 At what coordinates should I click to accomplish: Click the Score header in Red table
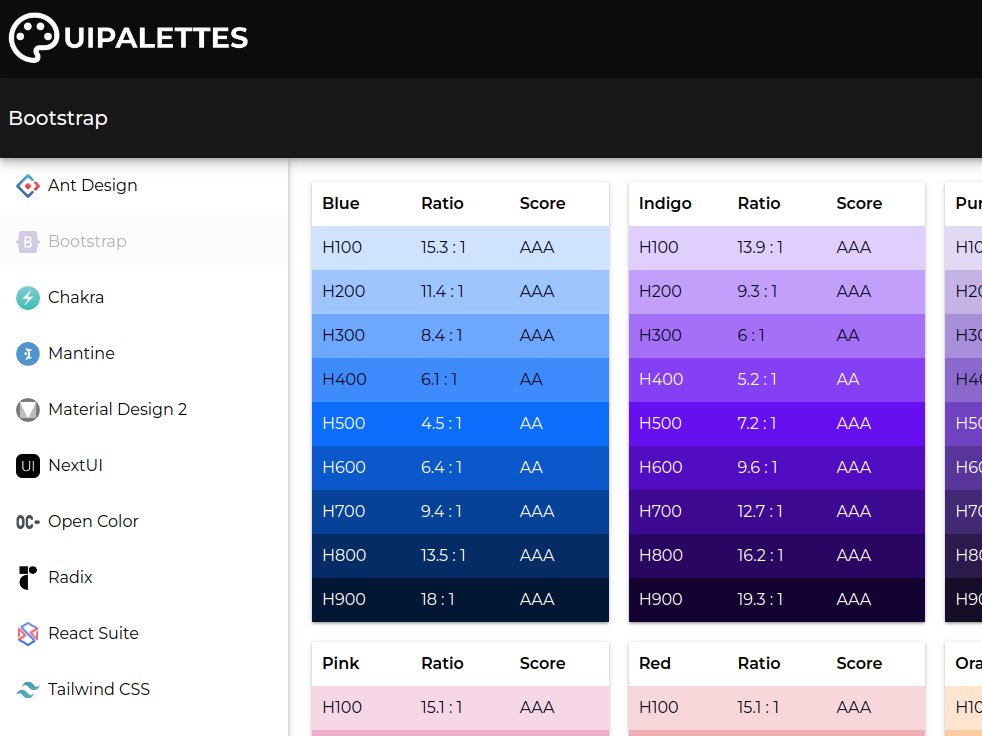[x=859, y=663]
